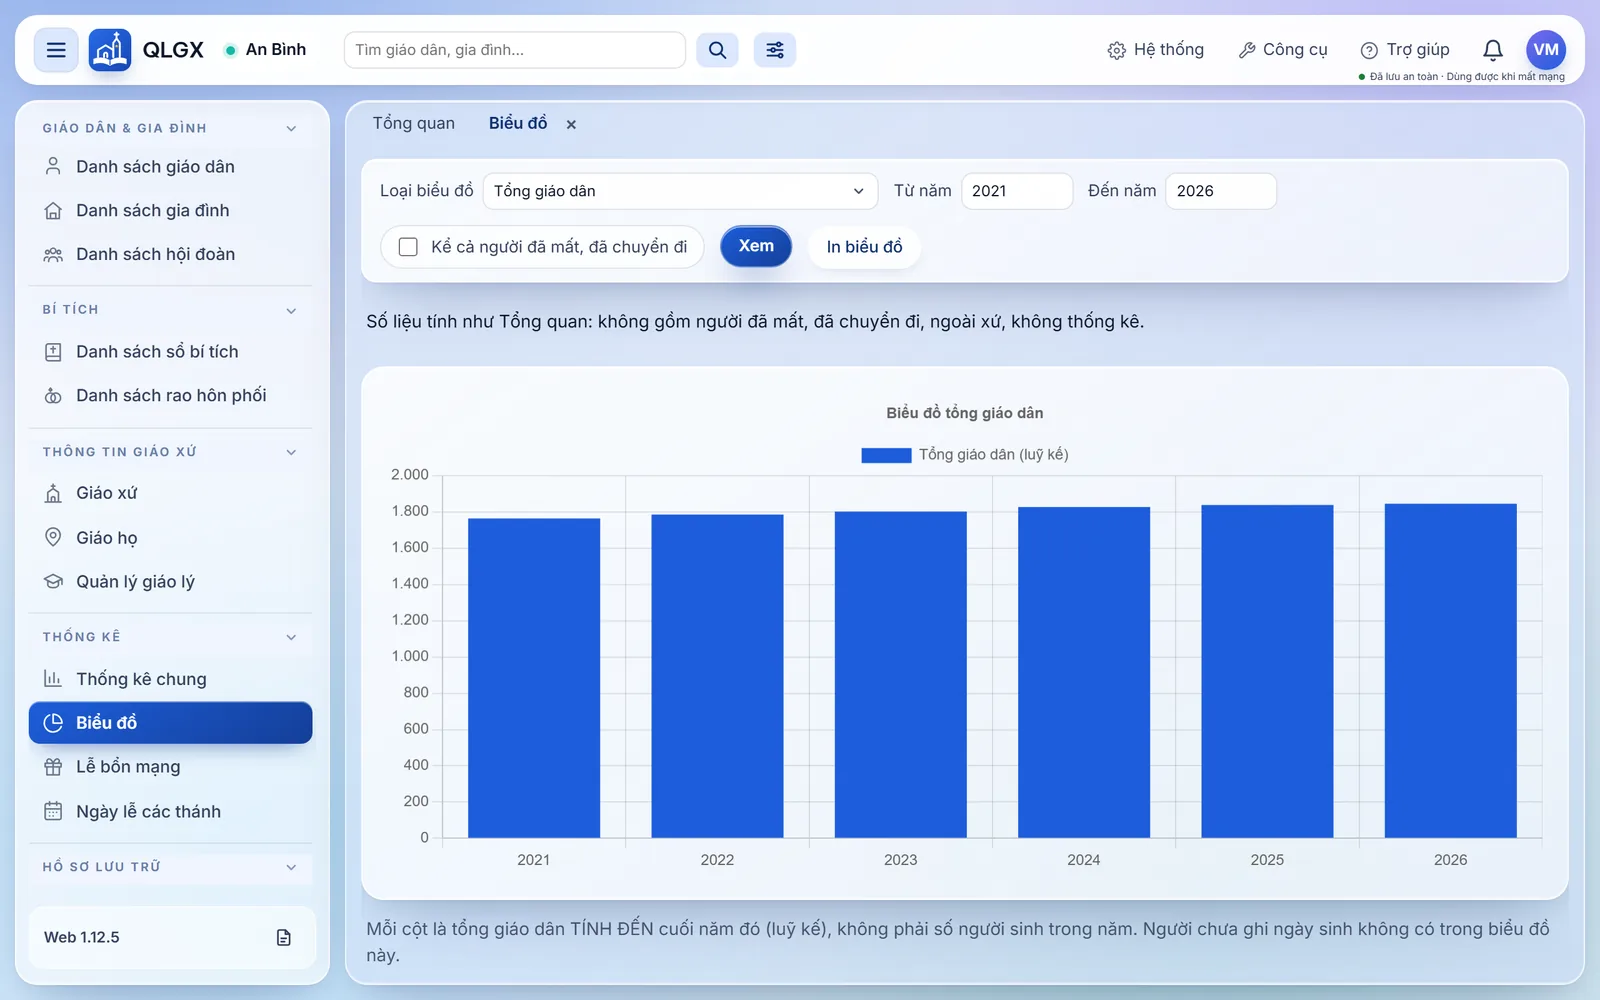Open Giáo họ page
The image size is (1600, 1000).
point(171,538)
